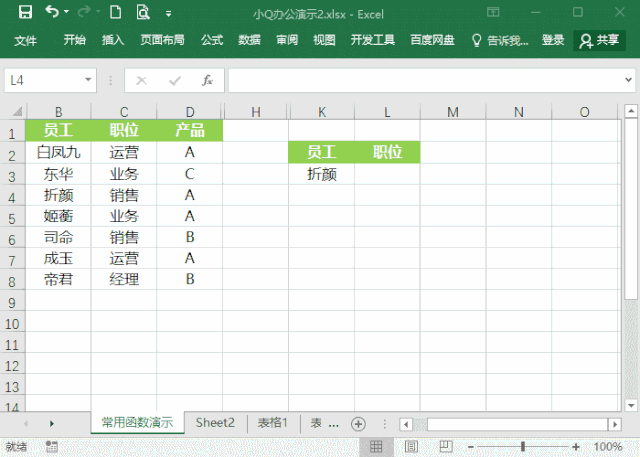Screen dimensions: 640x457
Task: Open the undo history dropdown arrow
Action: (67, 12)
